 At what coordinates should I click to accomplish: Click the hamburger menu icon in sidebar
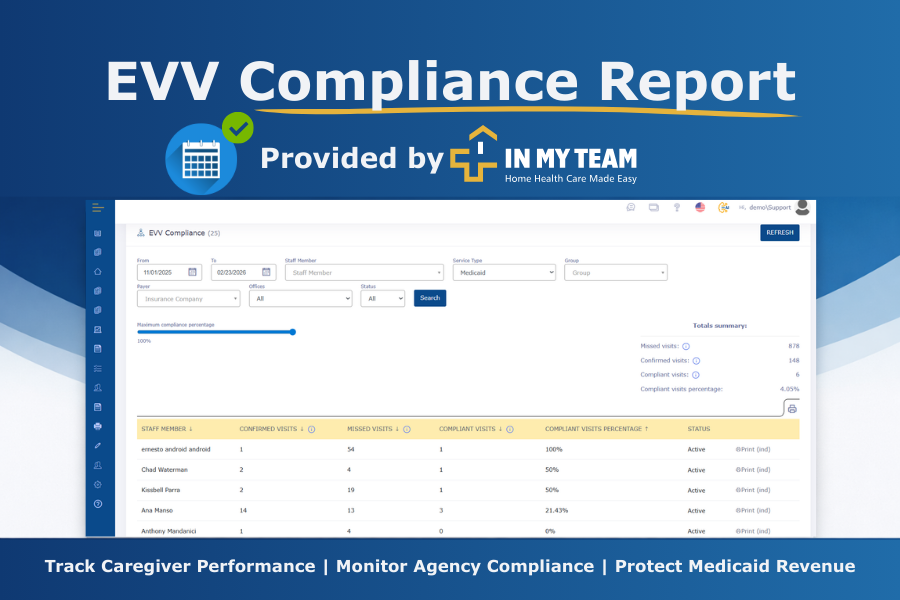[97, 208]
